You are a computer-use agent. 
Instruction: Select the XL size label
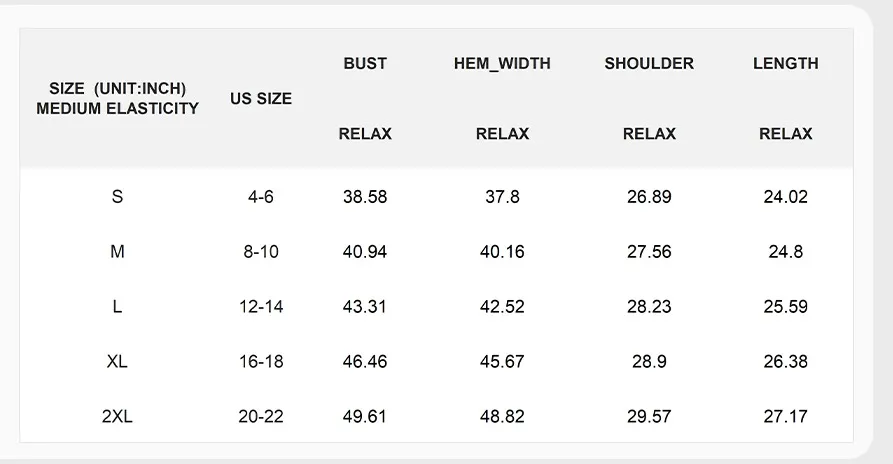pos(117,362)
